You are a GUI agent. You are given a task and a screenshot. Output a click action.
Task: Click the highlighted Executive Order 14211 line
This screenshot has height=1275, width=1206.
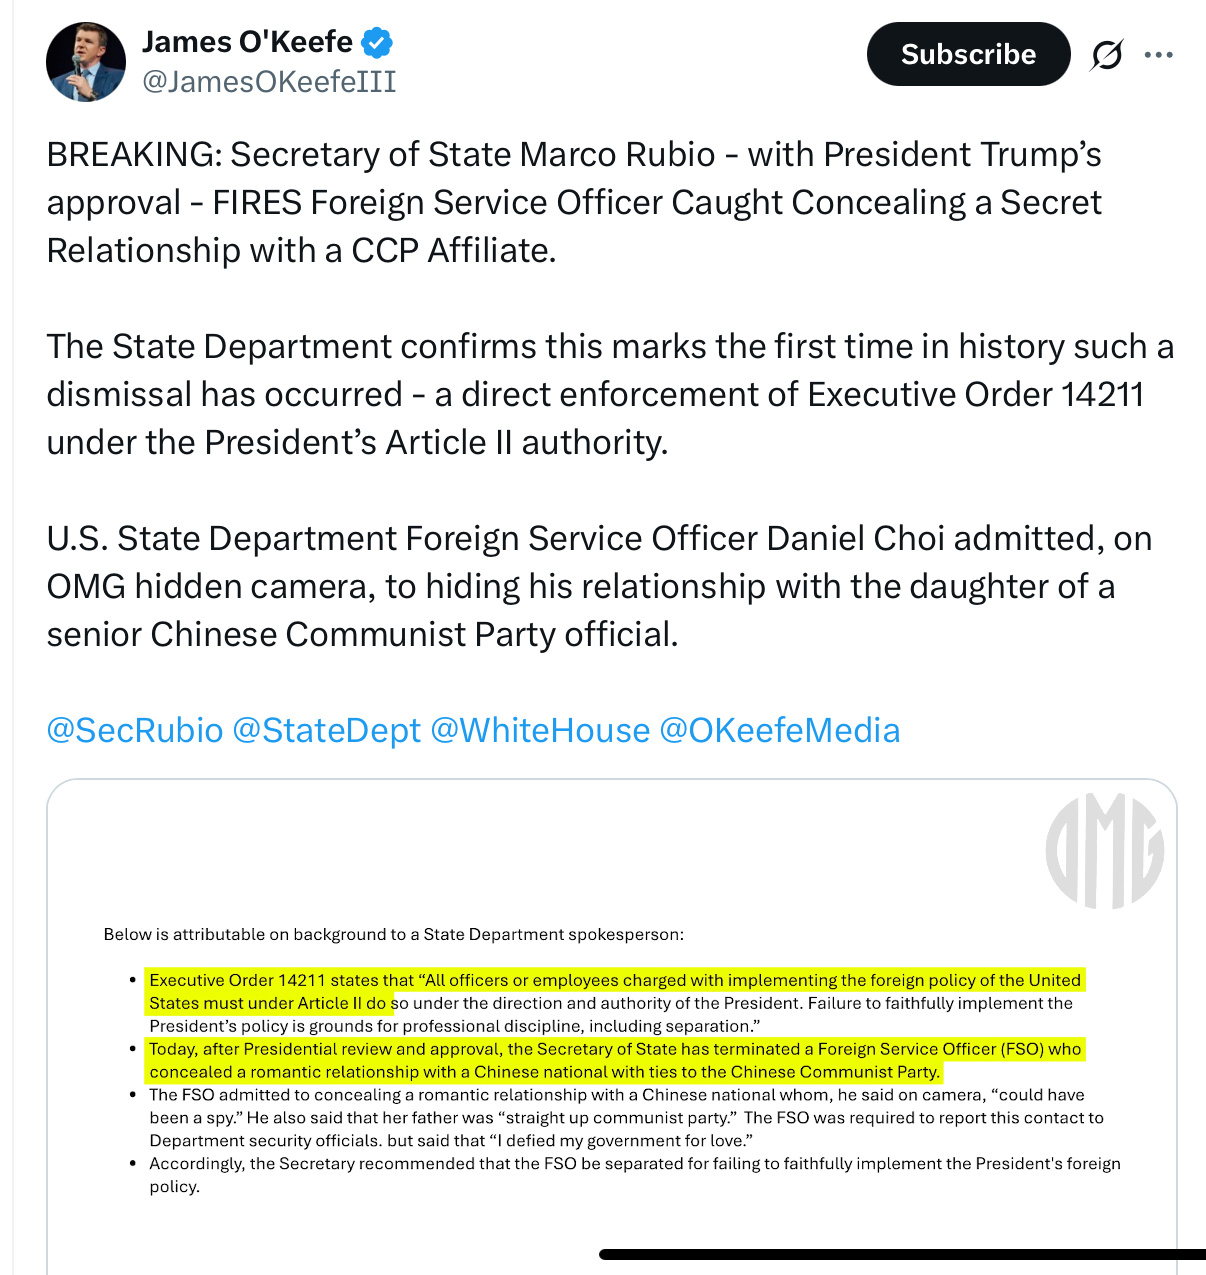point(614,981)
